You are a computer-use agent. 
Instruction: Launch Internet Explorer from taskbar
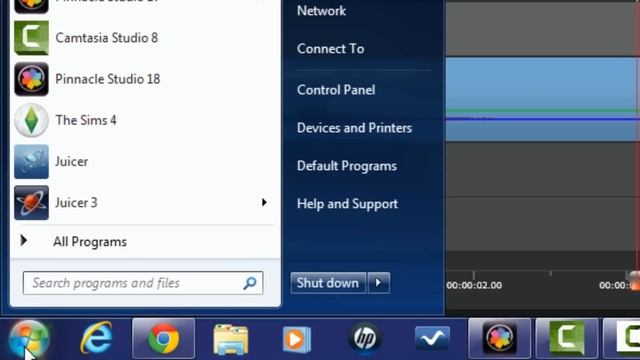tap(96, 338)
